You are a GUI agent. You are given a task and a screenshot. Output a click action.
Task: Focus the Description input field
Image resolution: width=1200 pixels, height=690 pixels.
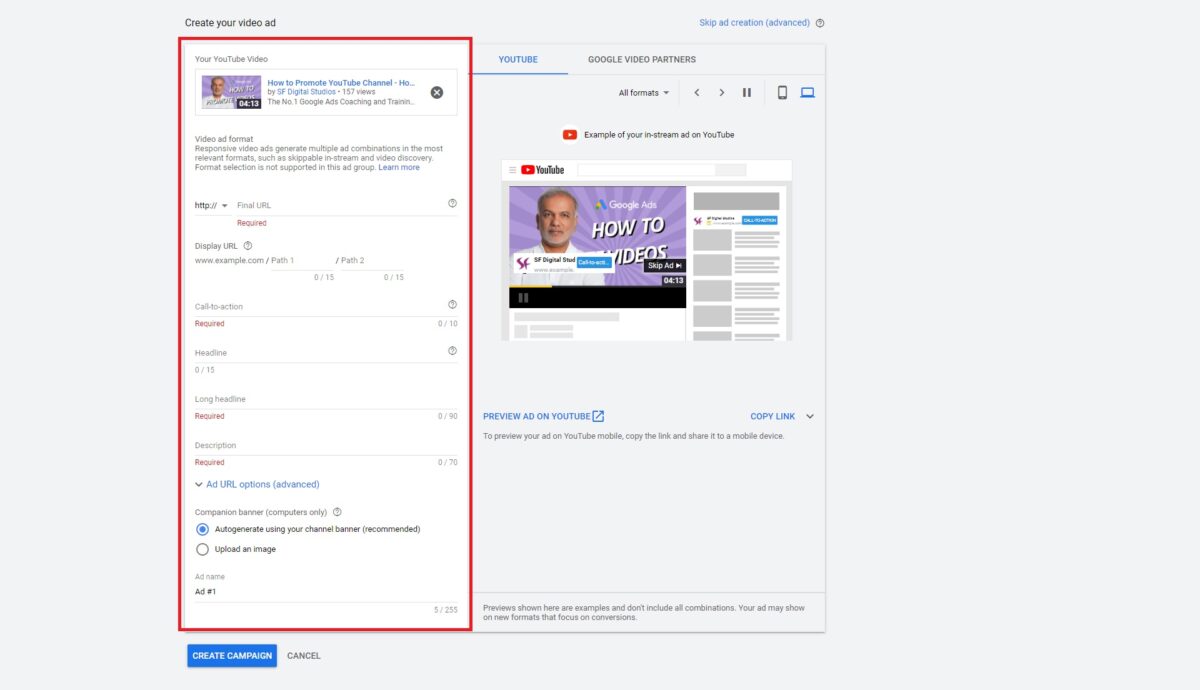[x=326, y=445]
